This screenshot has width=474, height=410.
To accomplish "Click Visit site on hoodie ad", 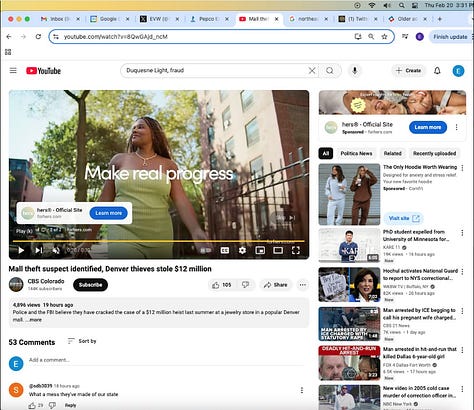I will tap(404, 218).
